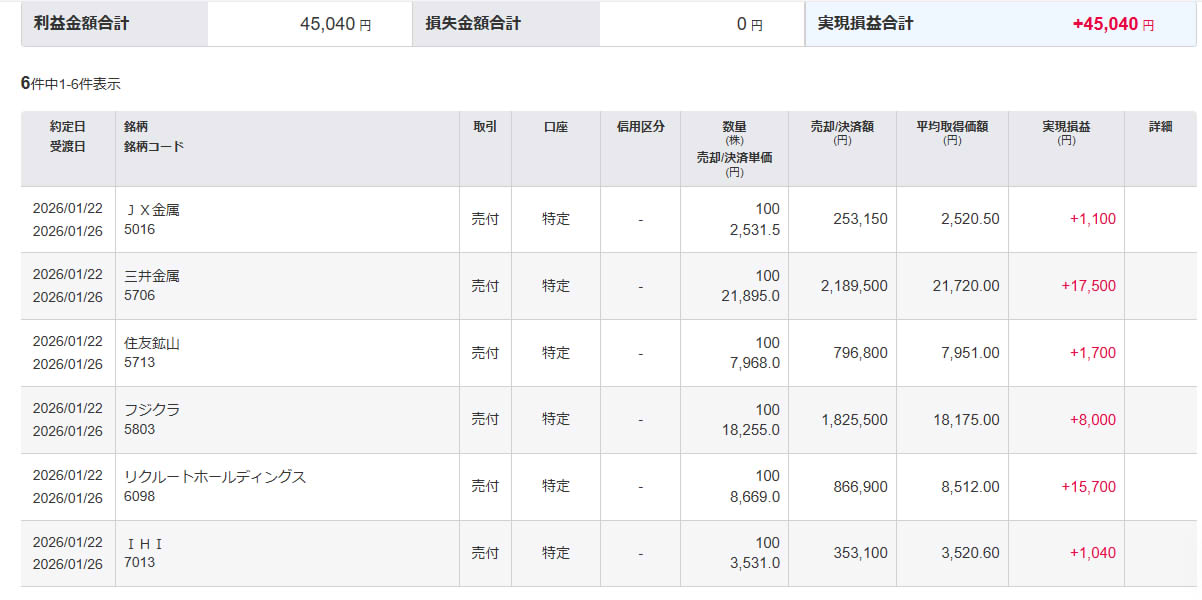Image resolution: width=1202 pixels, height=600 pixels.
Task: Click the ＪＸ金属 stock name
Action: tap(152, 210)
